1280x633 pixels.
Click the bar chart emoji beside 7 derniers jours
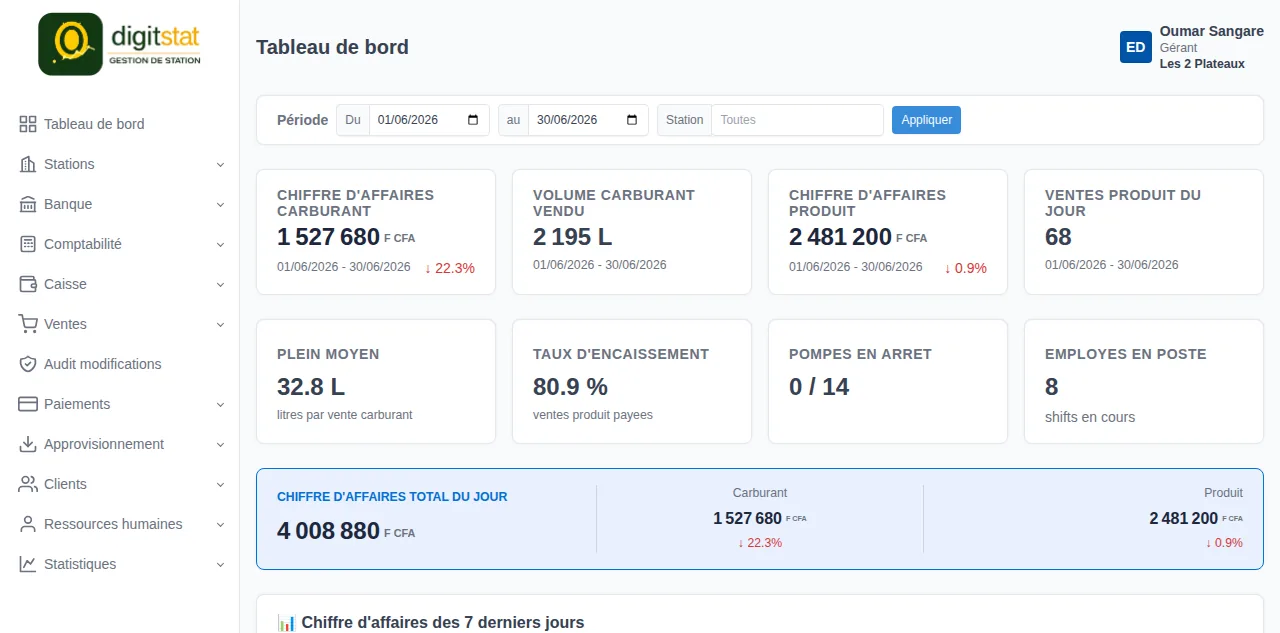pyautogui.click(x=287, y=623)
